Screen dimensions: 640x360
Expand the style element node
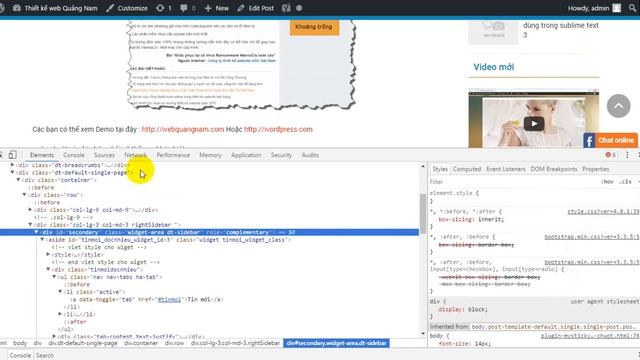pyautogui.click(x=49, y=254)
